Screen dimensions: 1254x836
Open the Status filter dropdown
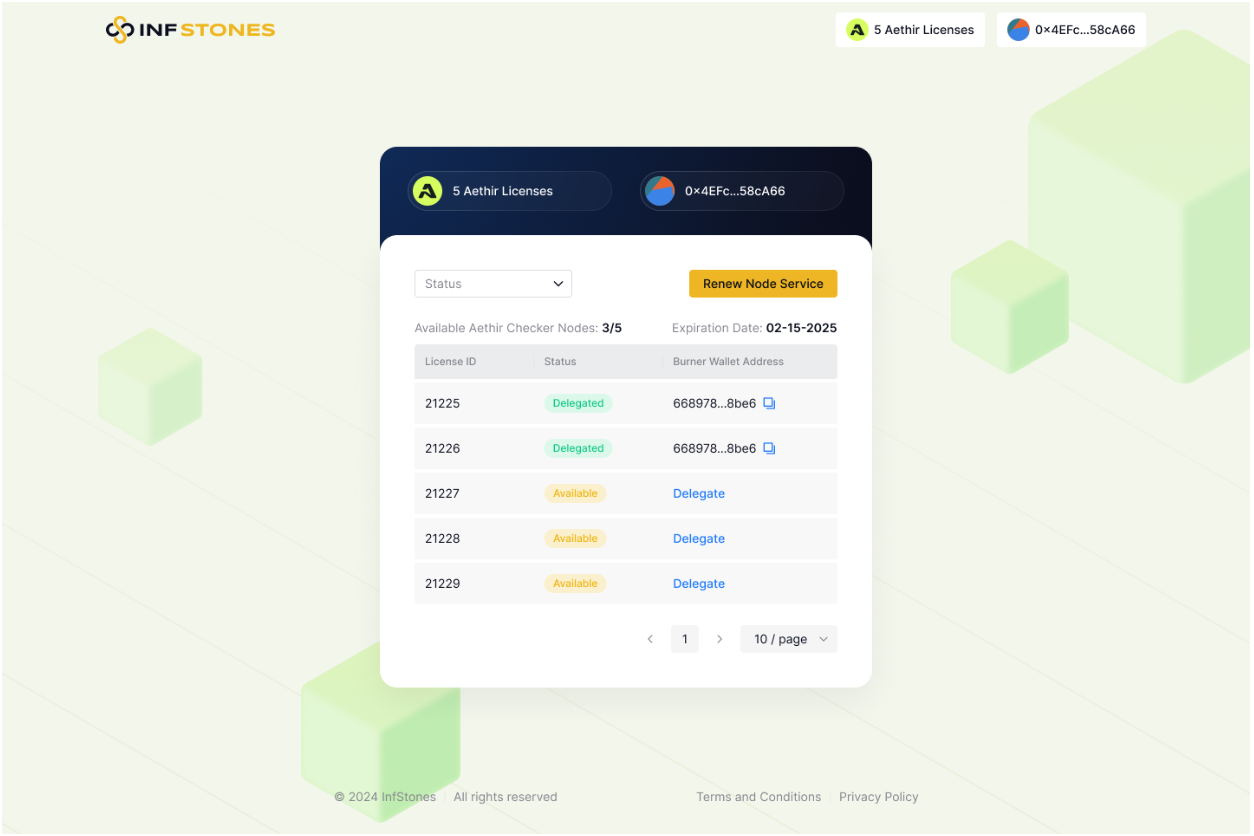[493, 284]
